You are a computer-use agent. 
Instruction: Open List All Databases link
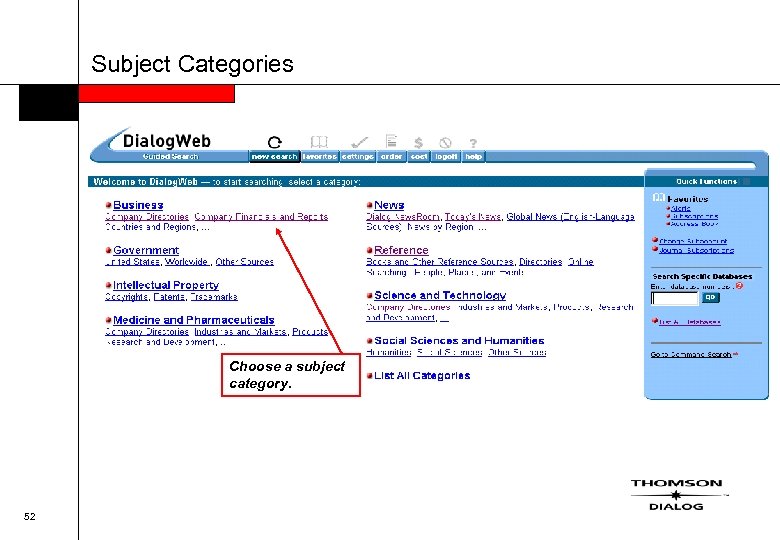[x=689, y=322]
